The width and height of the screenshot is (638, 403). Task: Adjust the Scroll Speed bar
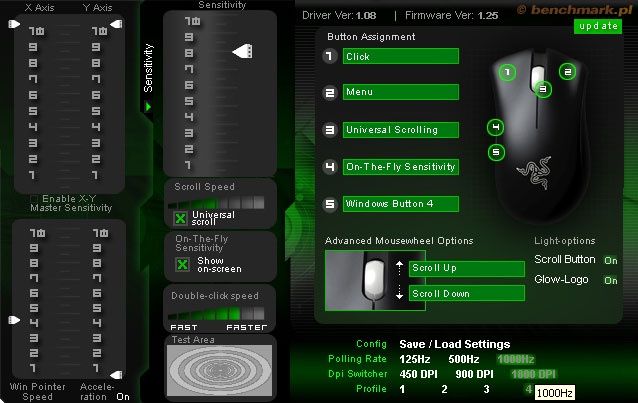tap(216, 202)
